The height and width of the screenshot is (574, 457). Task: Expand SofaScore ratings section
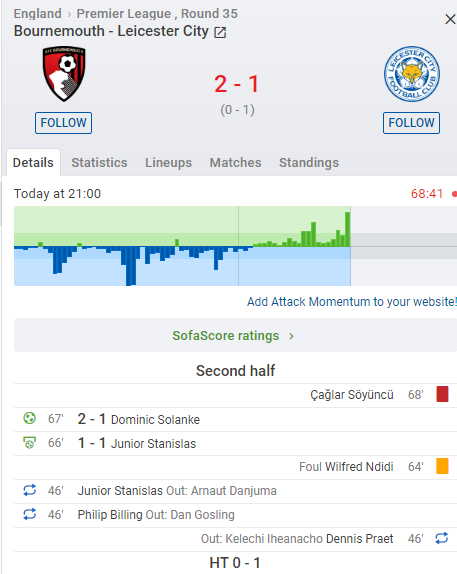click(x=235, y=335)
